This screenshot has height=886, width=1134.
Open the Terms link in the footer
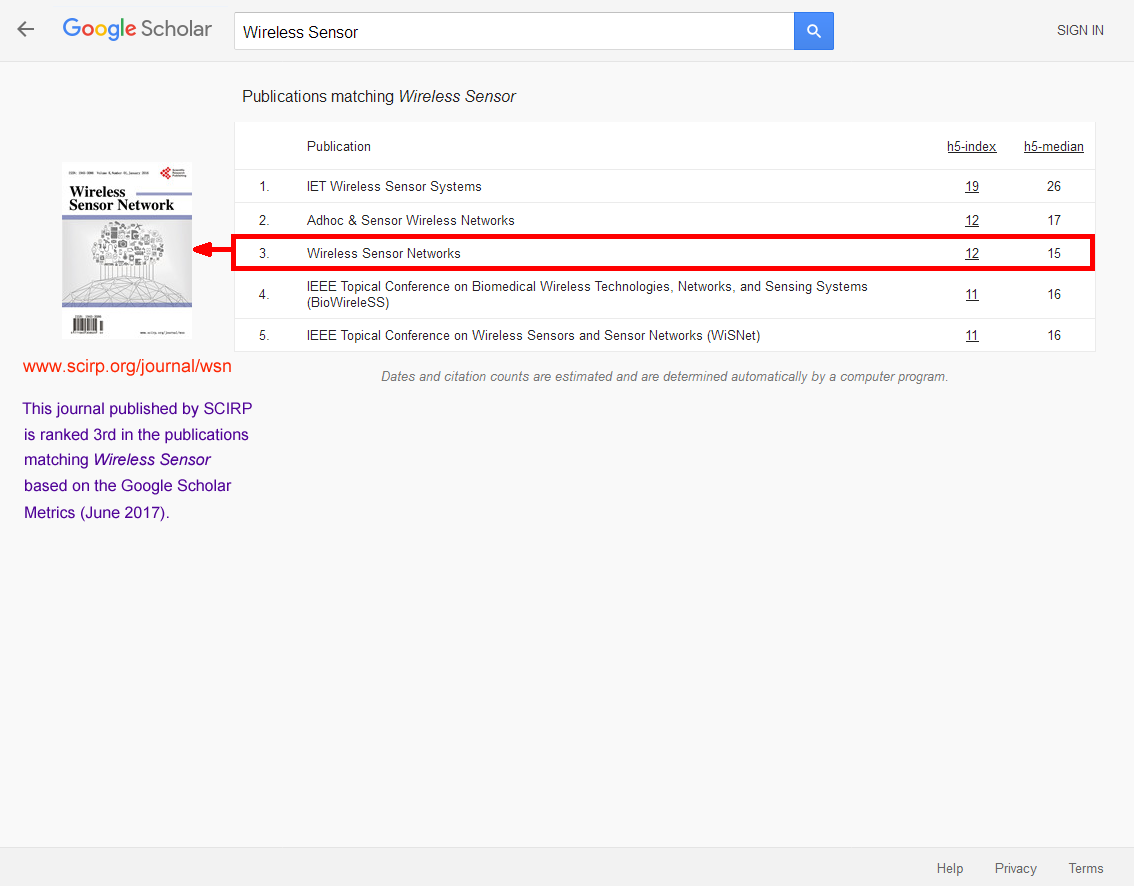coord(1086,868)
